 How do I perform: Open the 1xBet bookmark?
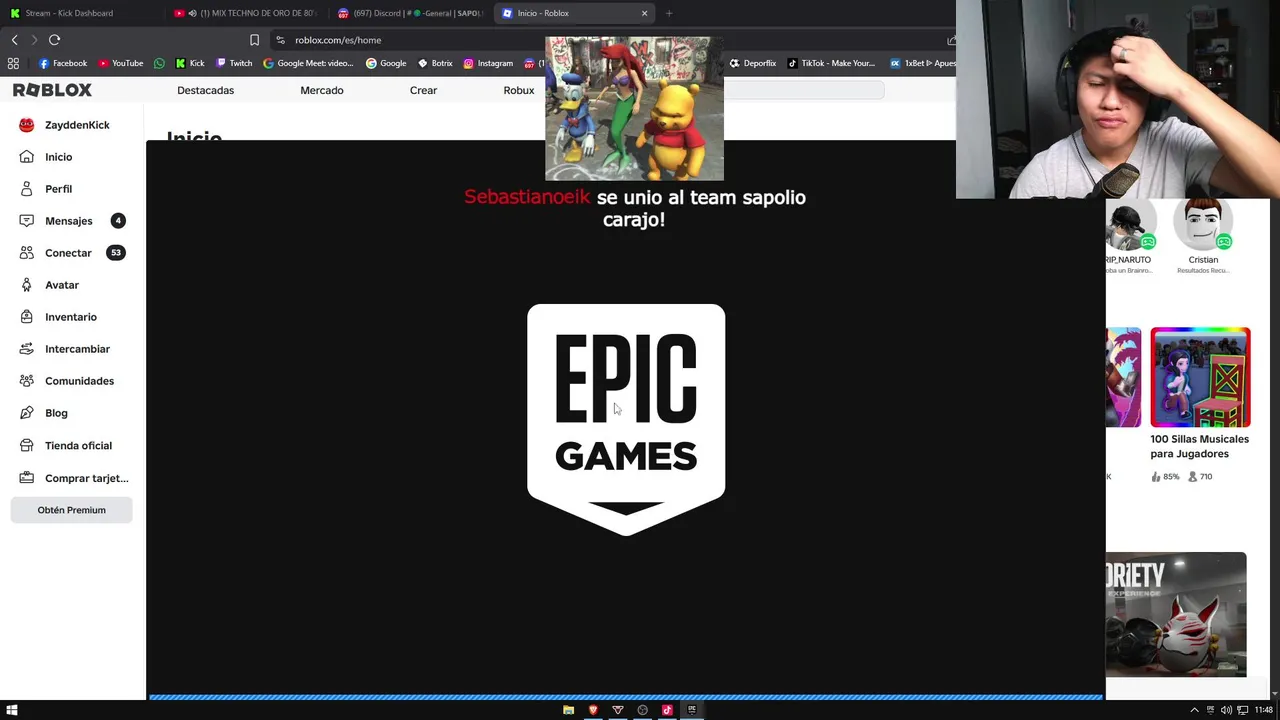pyautogui.click(x=922, y=63)
